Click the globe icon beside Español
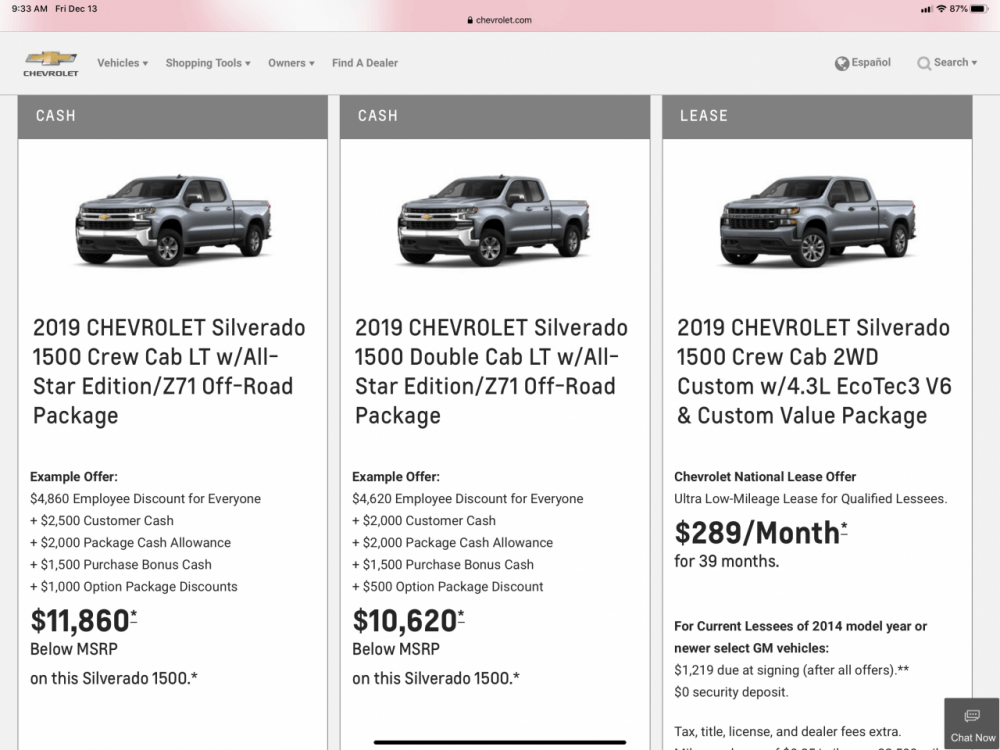The image size is (1000, 750). coord(842,64)
